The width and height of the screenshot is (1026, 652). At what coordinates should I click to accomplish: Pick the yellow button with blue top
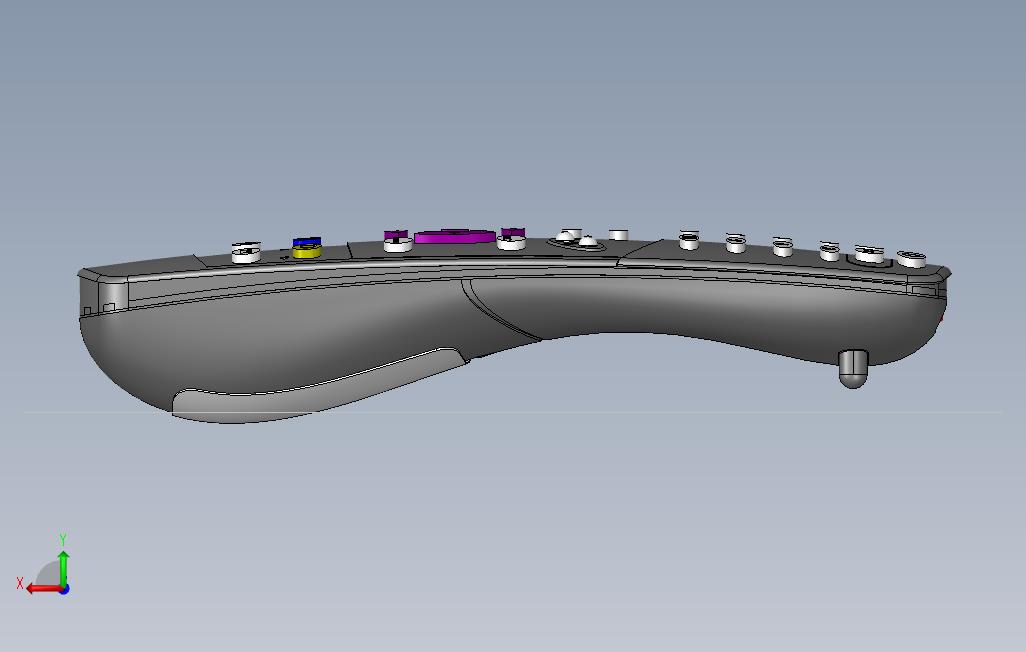point(307,247)
